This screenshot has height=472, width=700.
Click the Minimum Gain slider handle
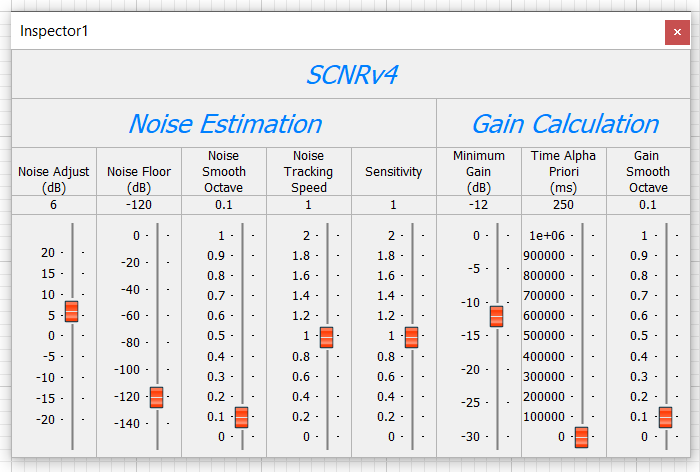[496, 316]
